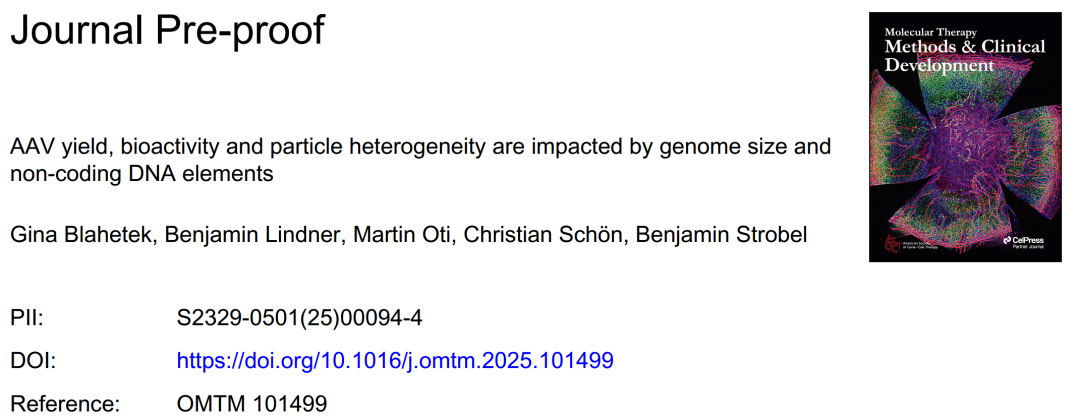Viewport: 1080px width, 419px height.
Task: Click the 'PII:' label
Action: coord(26,319)
